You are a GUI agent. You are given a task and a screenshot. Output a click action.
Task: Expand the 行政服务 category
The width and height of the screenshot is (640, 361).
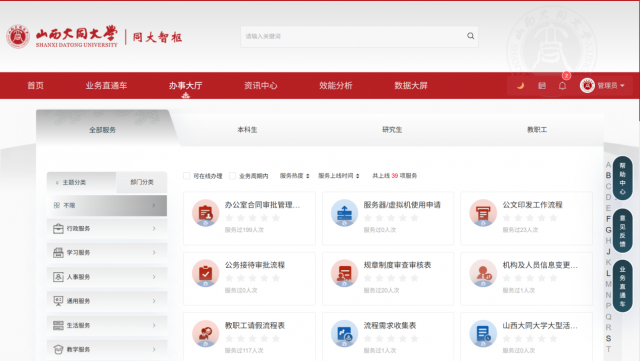pyautogui.click(x=107, y=228)
